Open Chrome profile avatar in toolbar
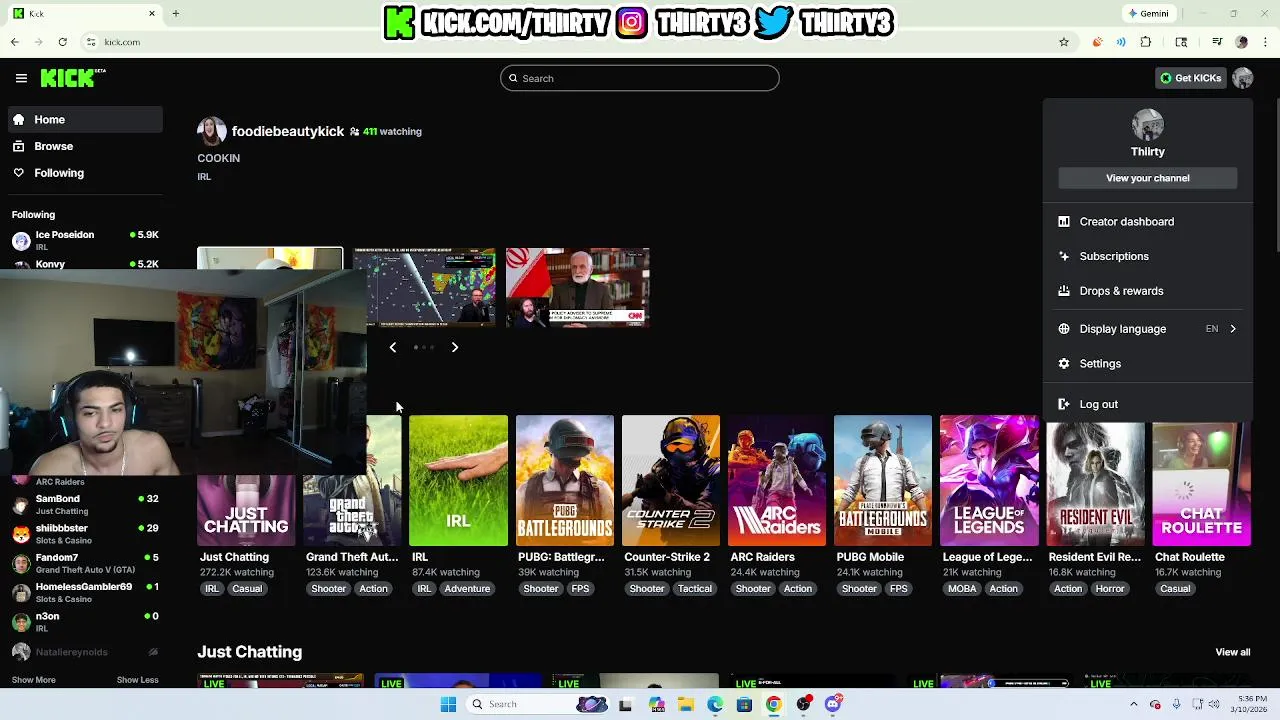Viewport: 1280px width, 720px height. click(x=1242, y=42)
